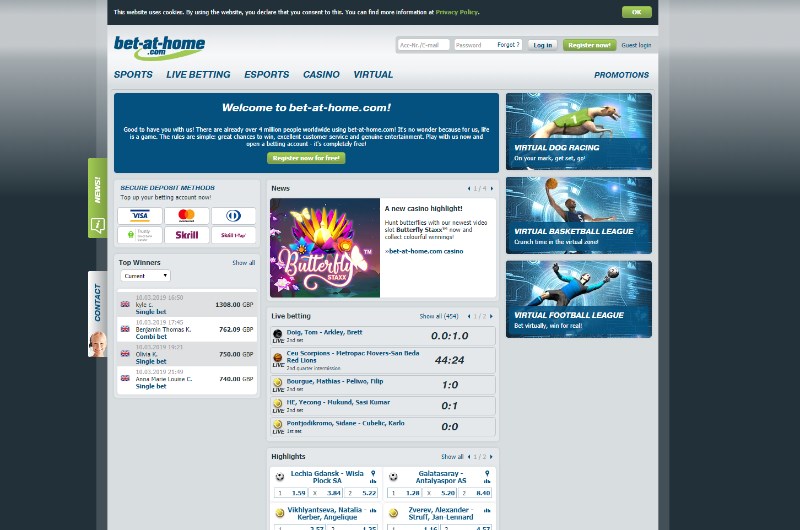
Task: Click Olivia K. winner entry
Action: tap(187, 354)
